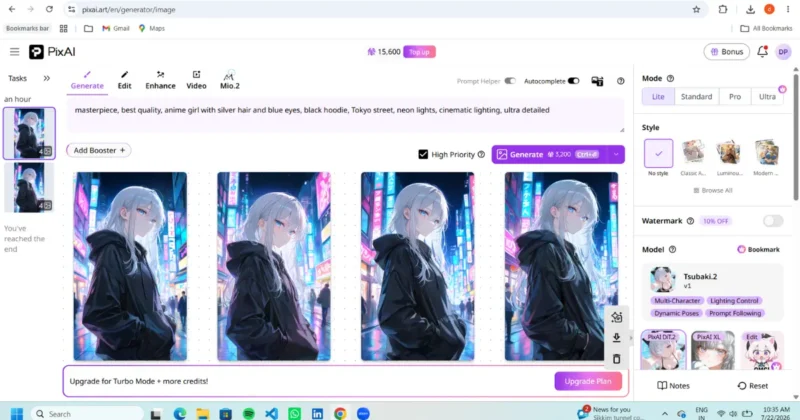Open Windows Start menu
800x420 pixels.
click(x=17, y=413)
